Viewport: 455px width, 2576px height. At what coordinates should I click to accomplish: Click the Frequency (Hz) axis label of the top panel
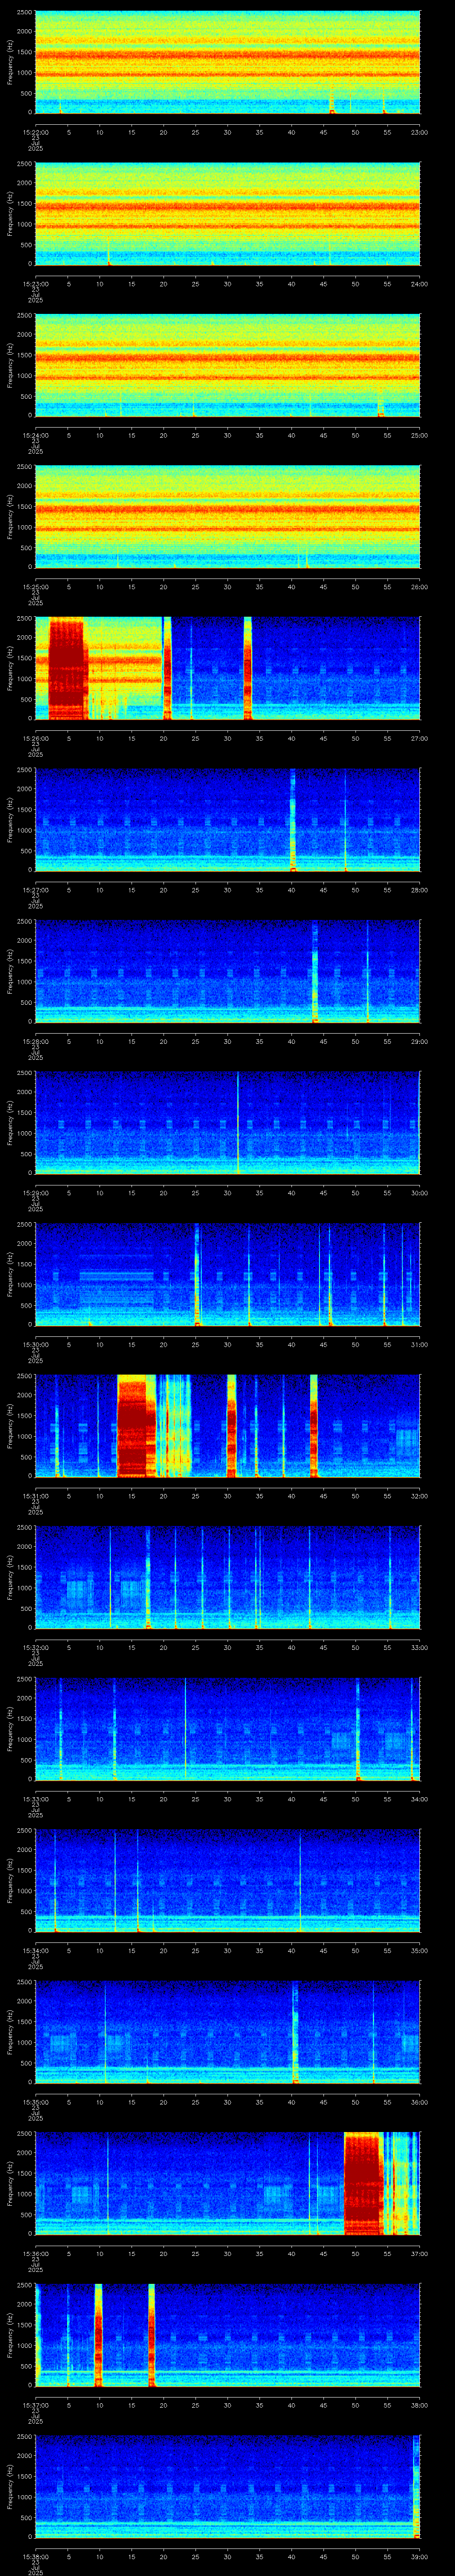[x=11, y=63]
